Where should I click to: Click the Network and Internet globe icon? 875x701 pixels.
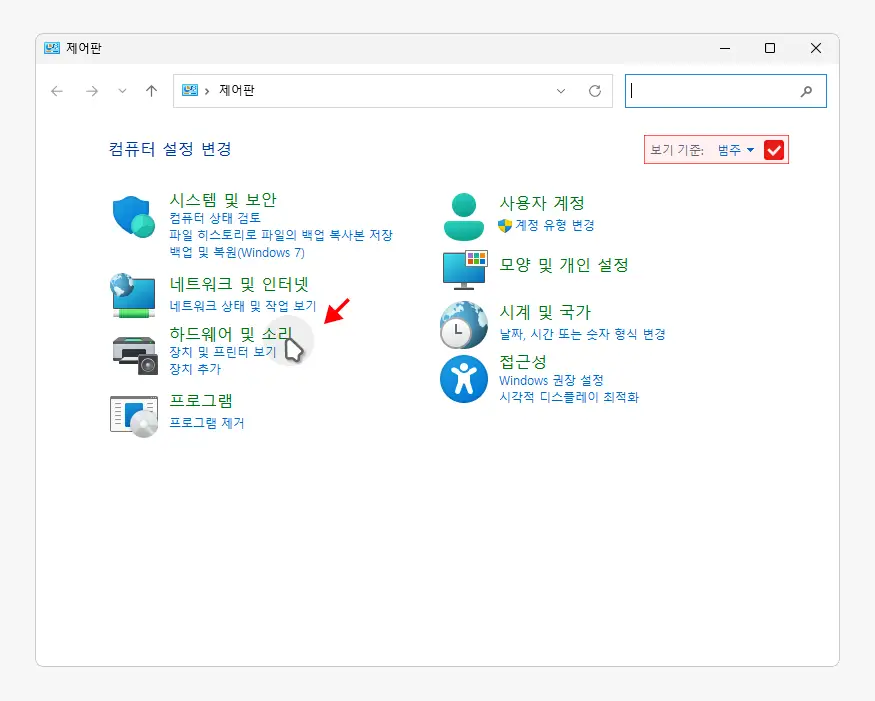pyautogui.click(x=133, y=295)
